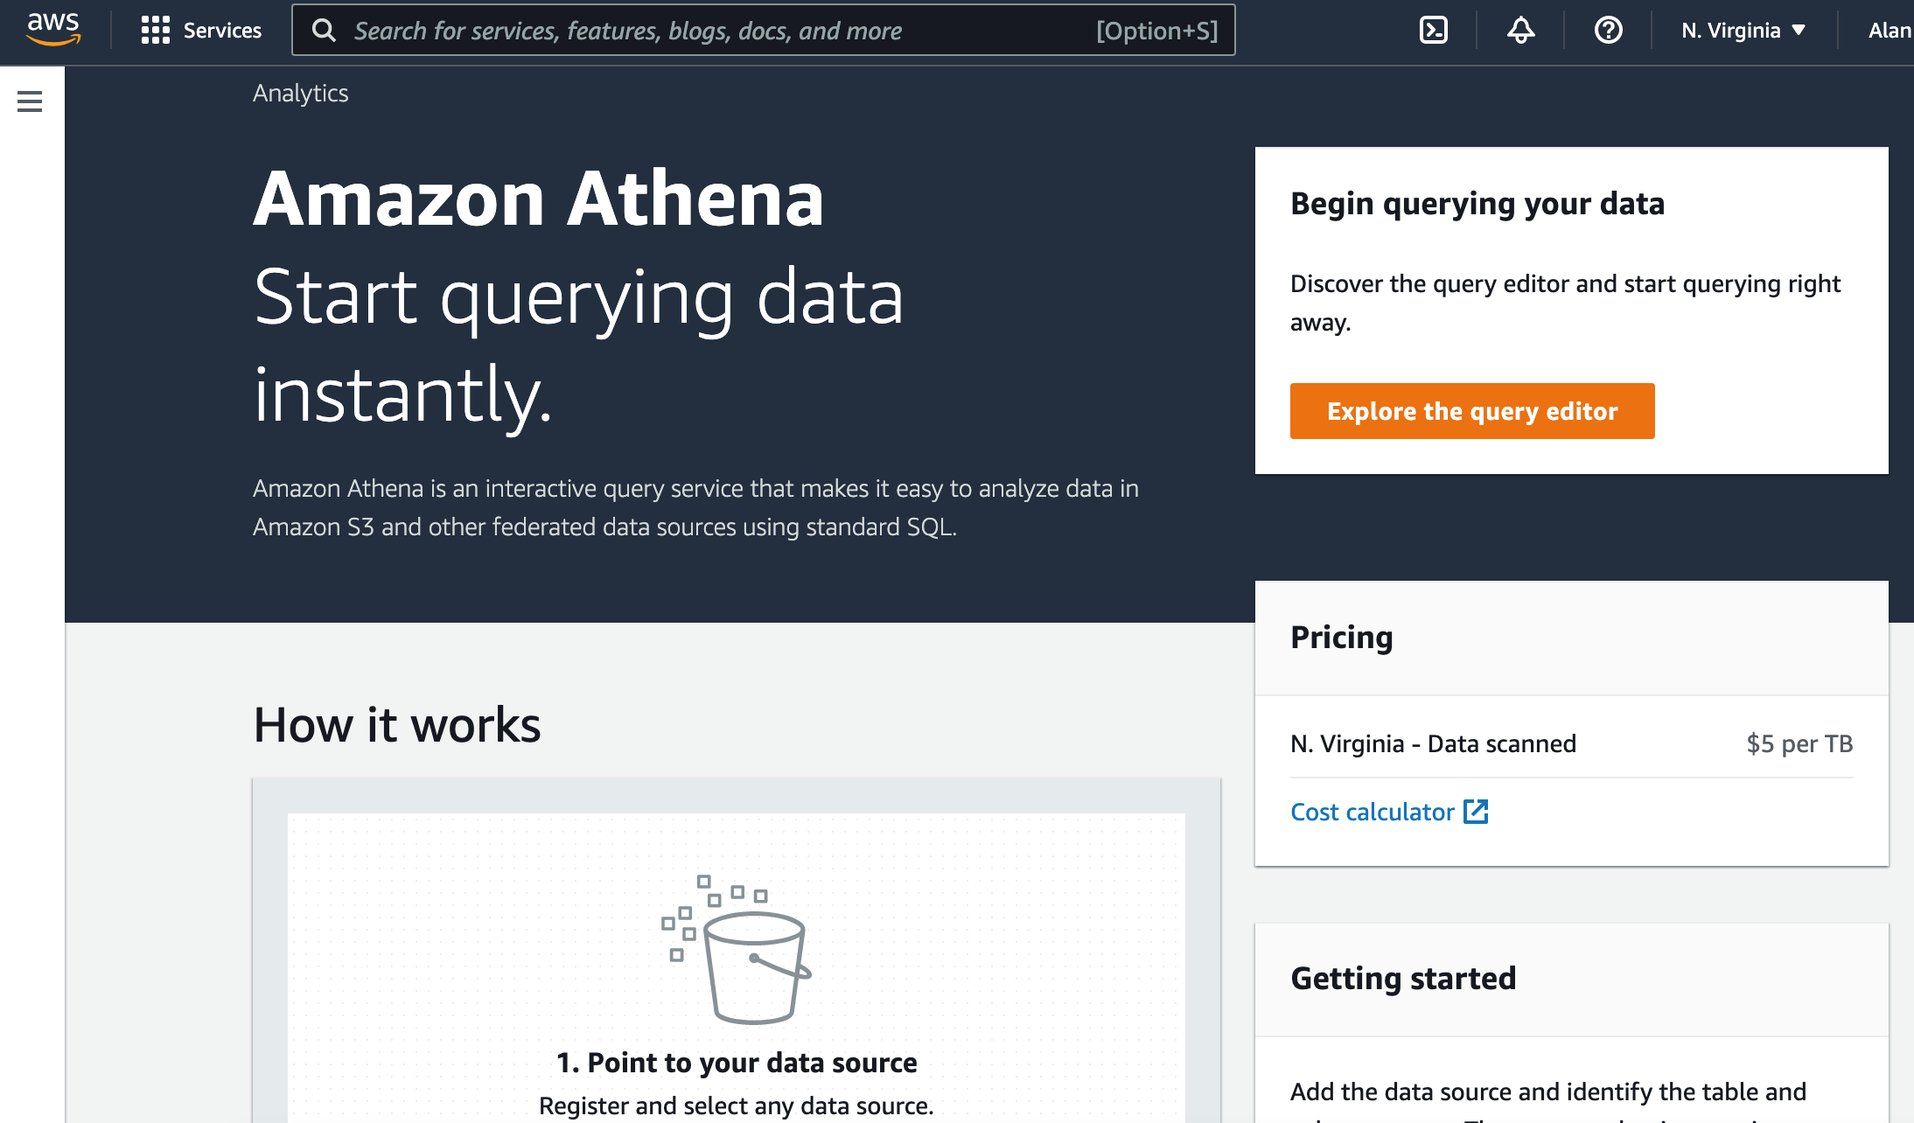Select the Analytics breadcrumb link
Screen dimensions: 1914x1123
[x=300, y=93]
